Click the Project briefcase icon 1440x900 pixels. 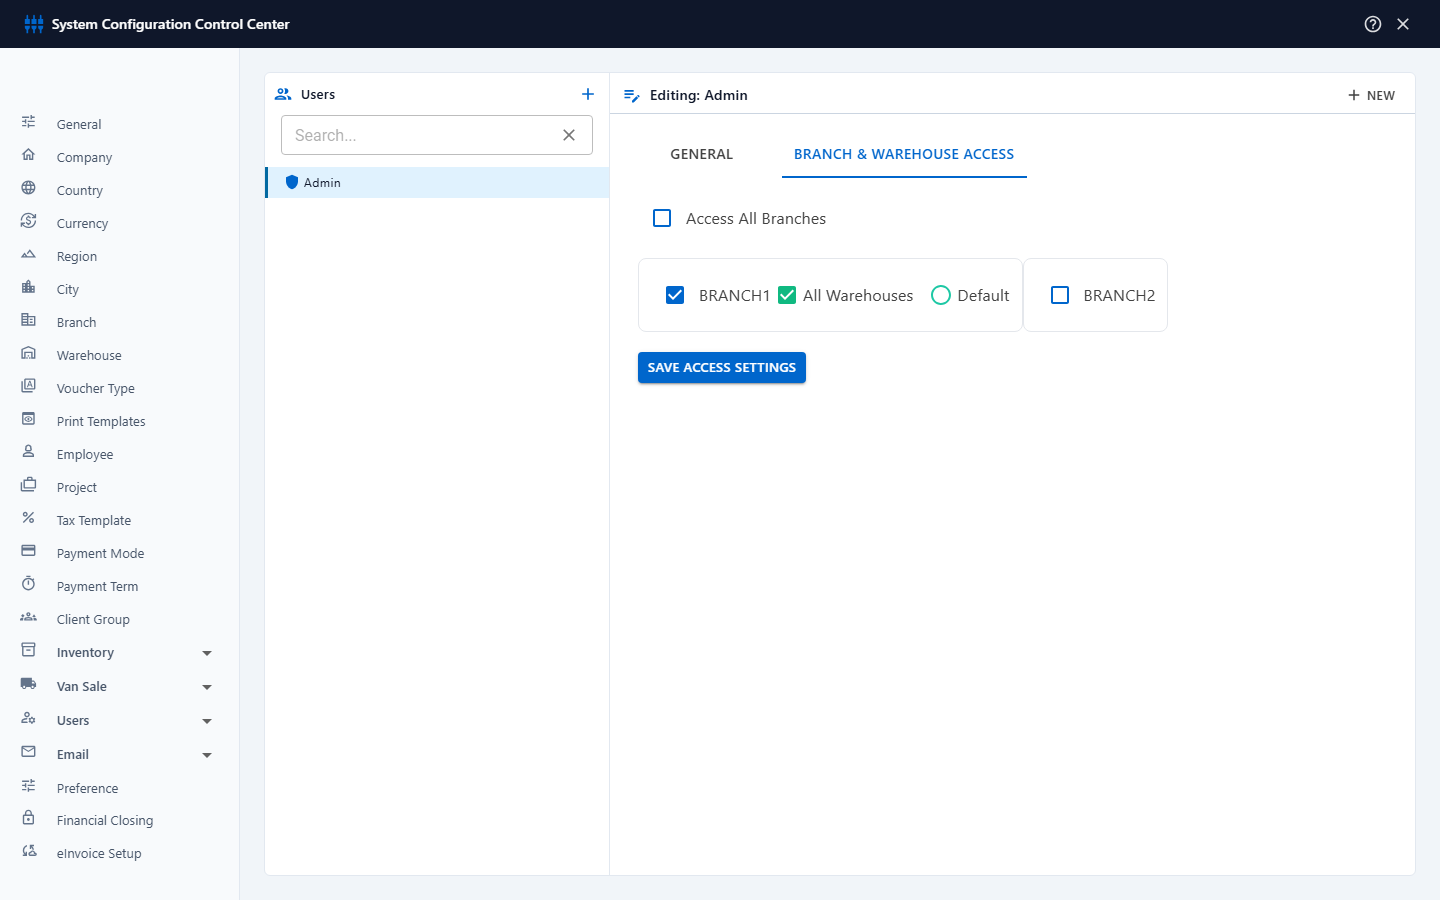pyautogui.click(x=29, y=485)
